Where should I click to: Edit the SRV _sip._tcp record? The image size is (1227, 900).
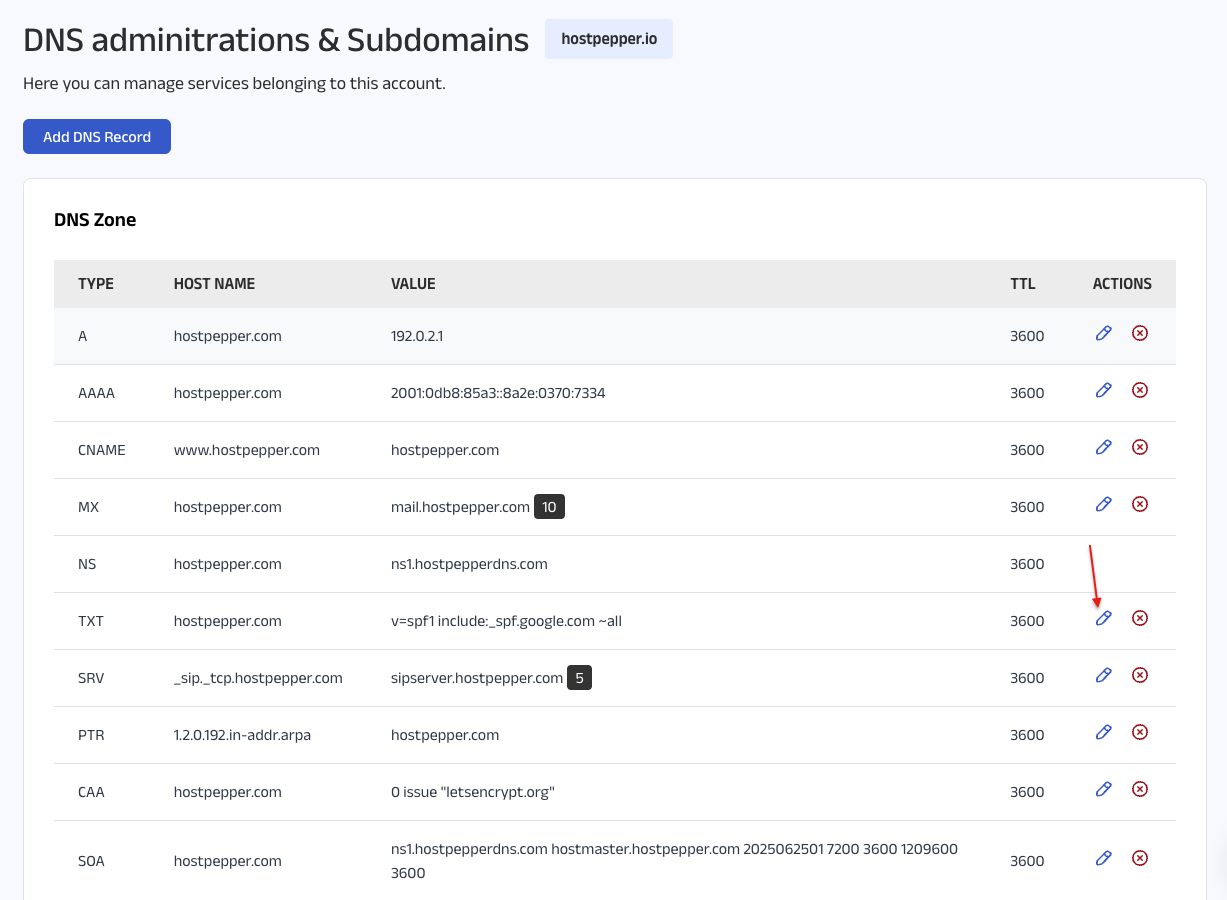pyautogui.click(x=1104, y=675)
